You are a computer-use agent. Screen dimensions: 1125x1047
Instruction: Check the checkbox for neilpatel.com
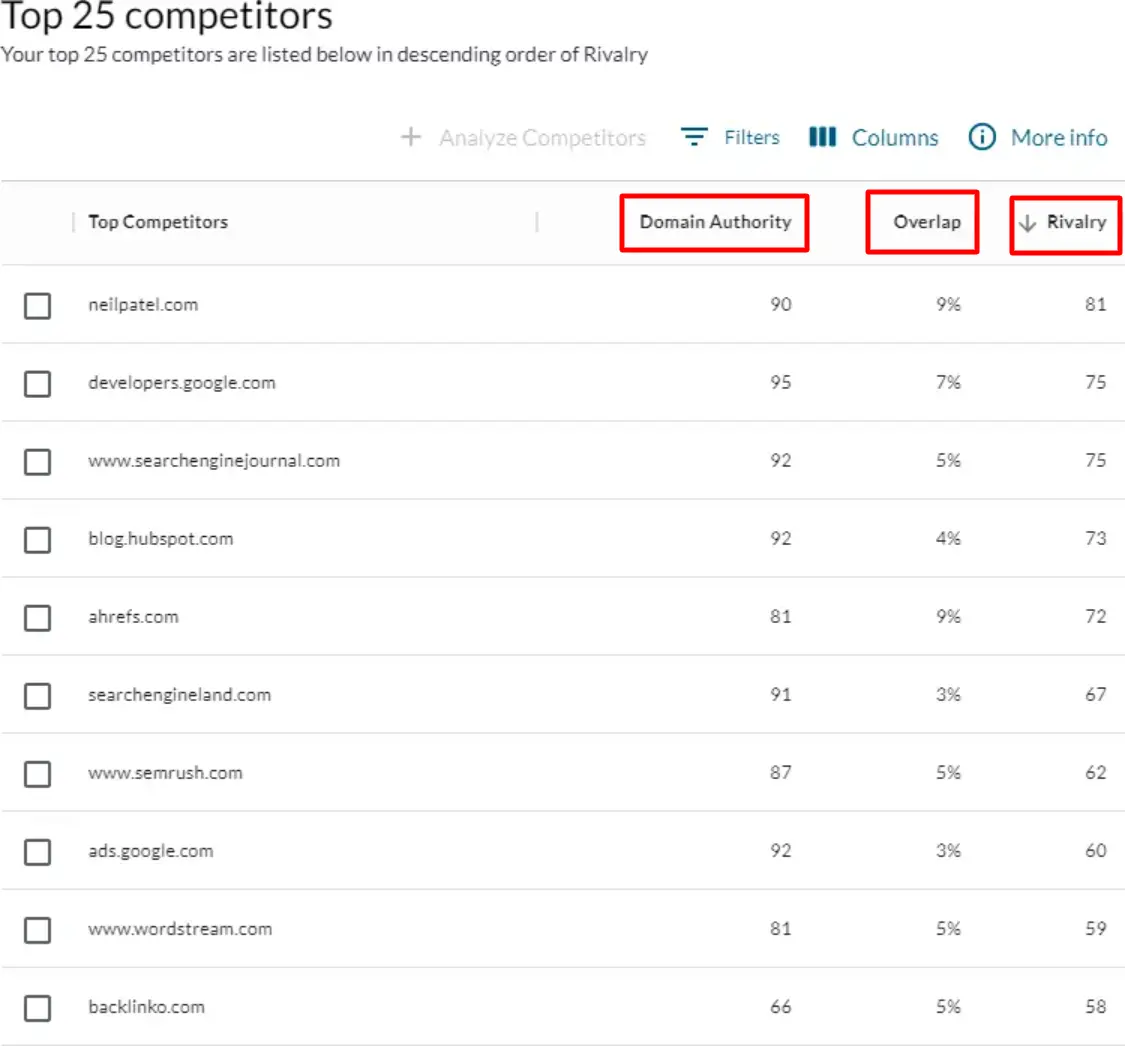pos(37,306)
